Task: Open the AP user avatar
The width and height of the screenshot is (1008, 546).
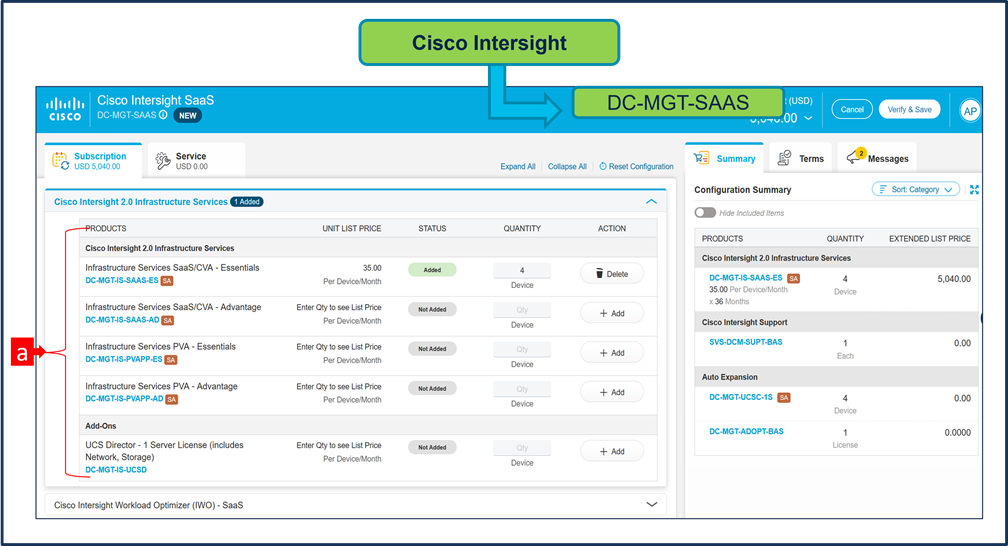Action: pos(969,111)
